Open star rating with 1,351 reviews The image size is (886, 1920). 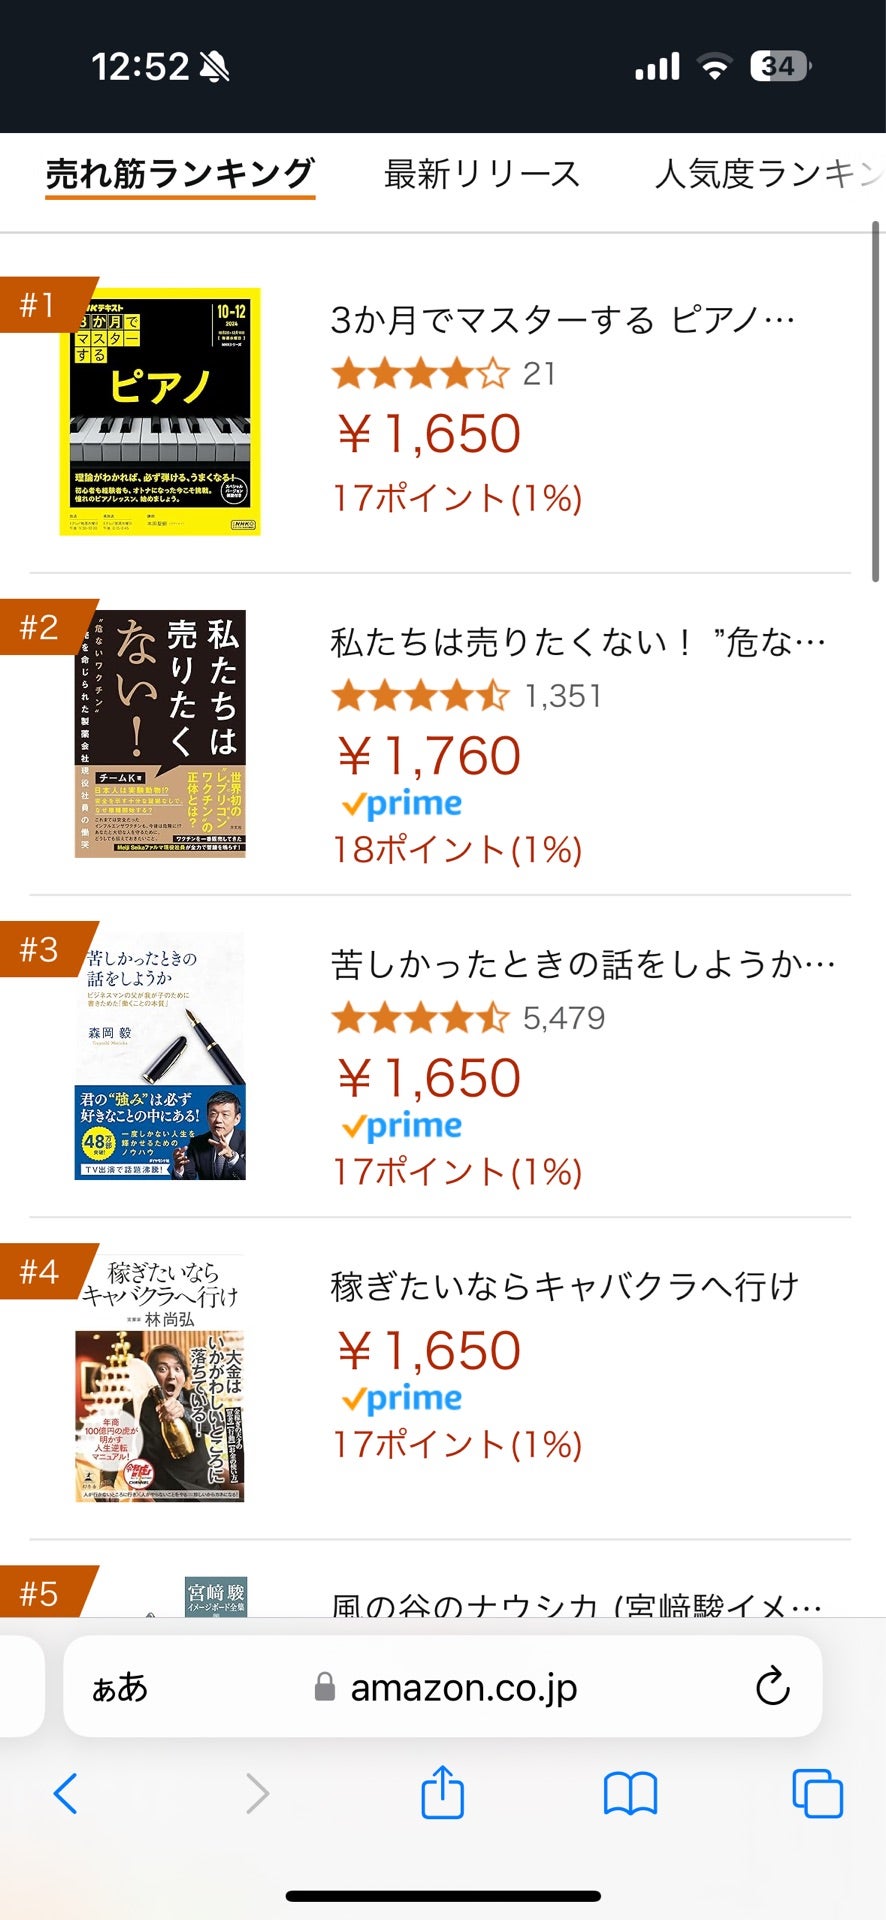tap(421, 696)
